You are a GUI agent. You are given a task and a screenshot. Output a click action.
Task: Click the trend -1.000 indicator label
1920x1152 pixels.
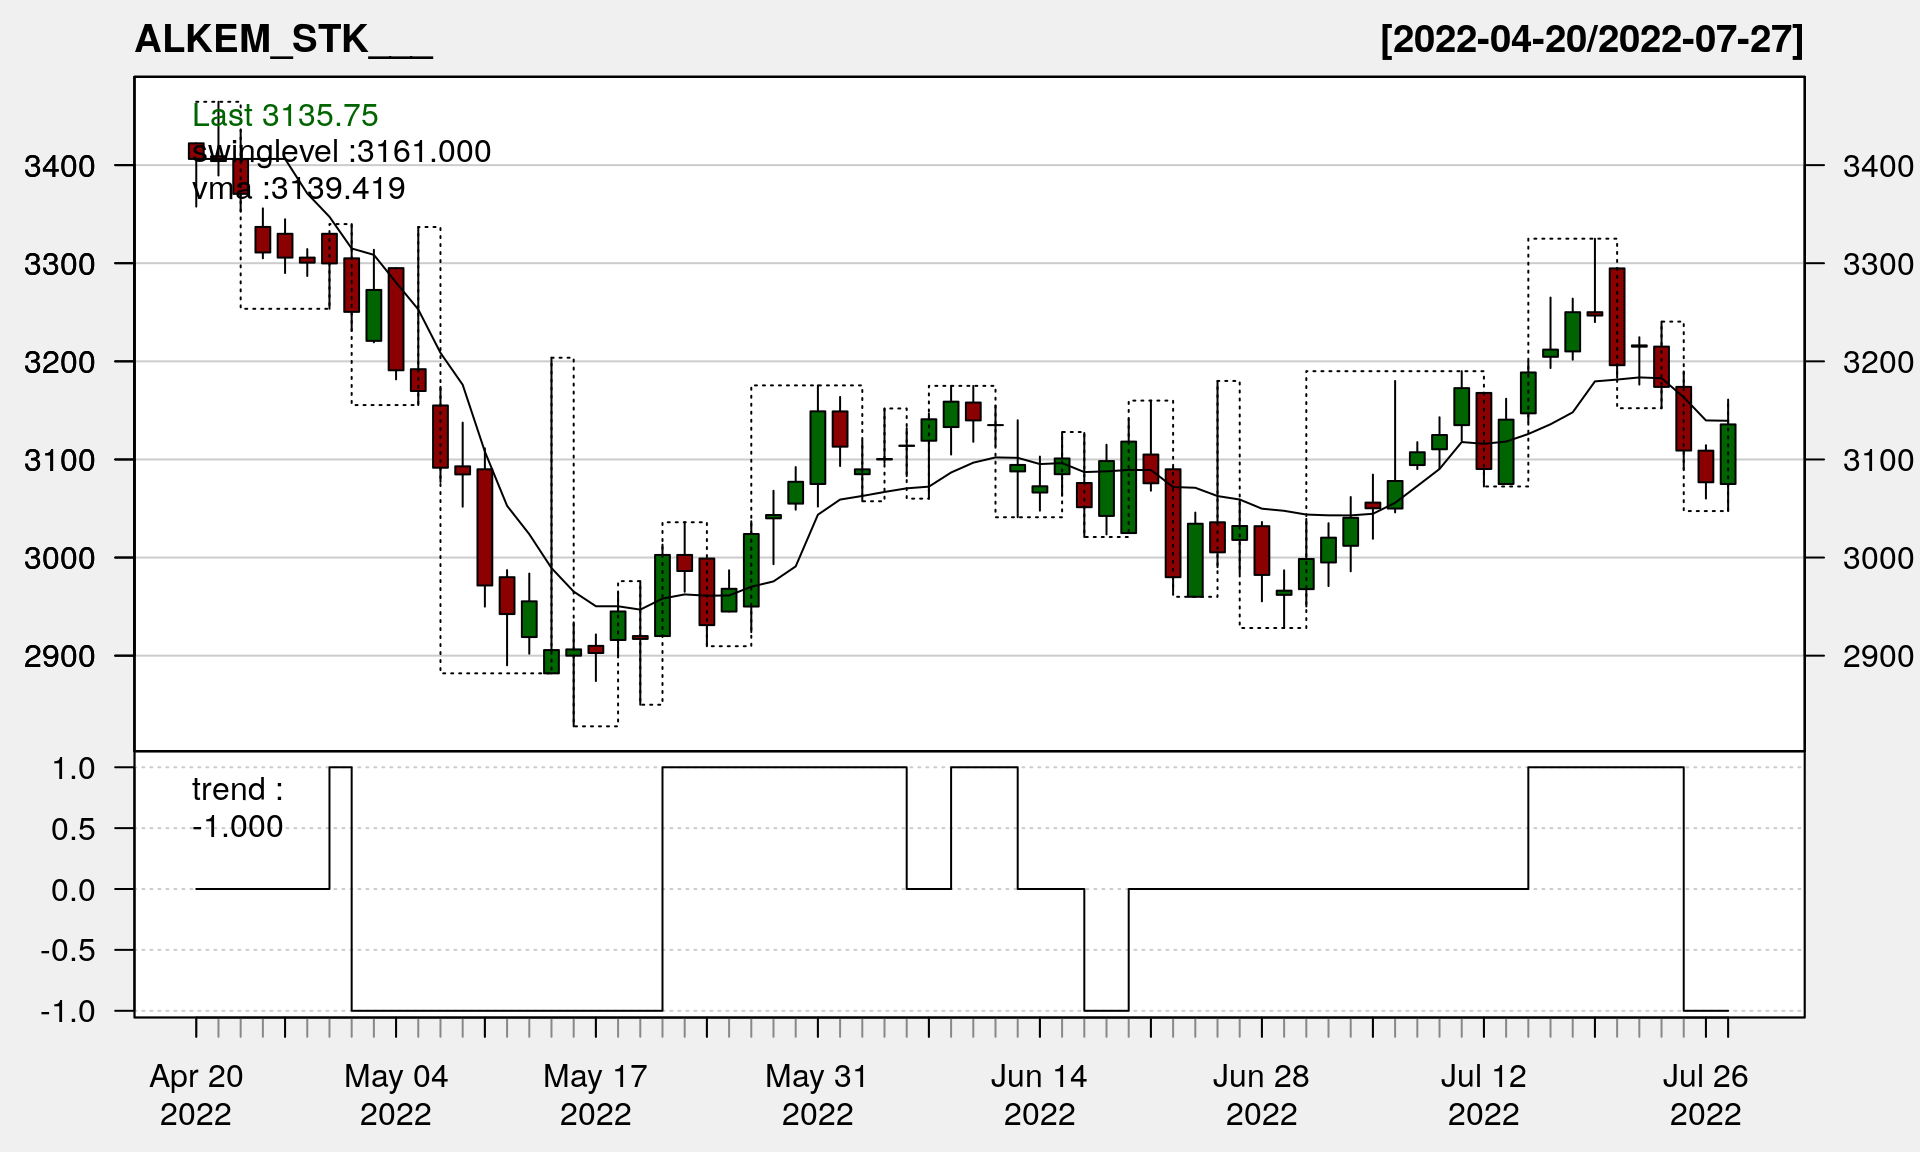(x=237, y=808)
